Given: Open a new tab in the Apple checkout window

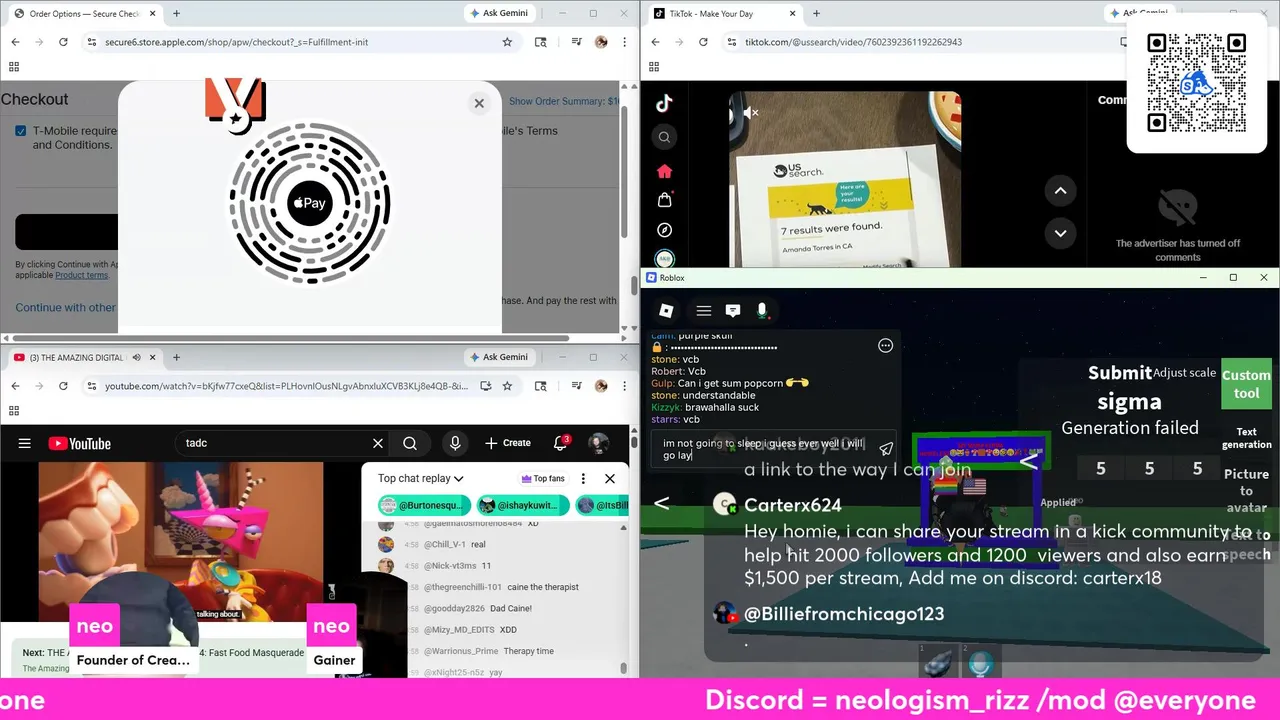Looking at the screenshot, I should [x=176, y=13].
